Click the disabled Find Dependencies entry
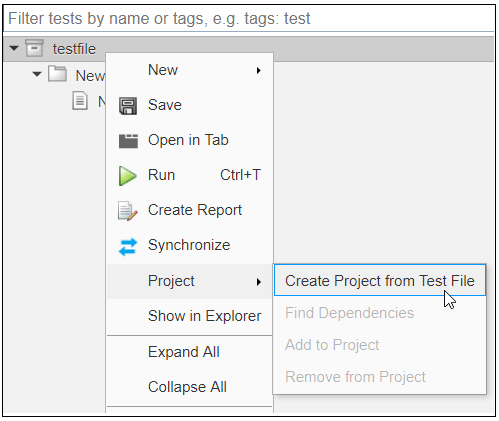Image resolution: width=499 pixels, height=421 pixels. click(380, 313)
